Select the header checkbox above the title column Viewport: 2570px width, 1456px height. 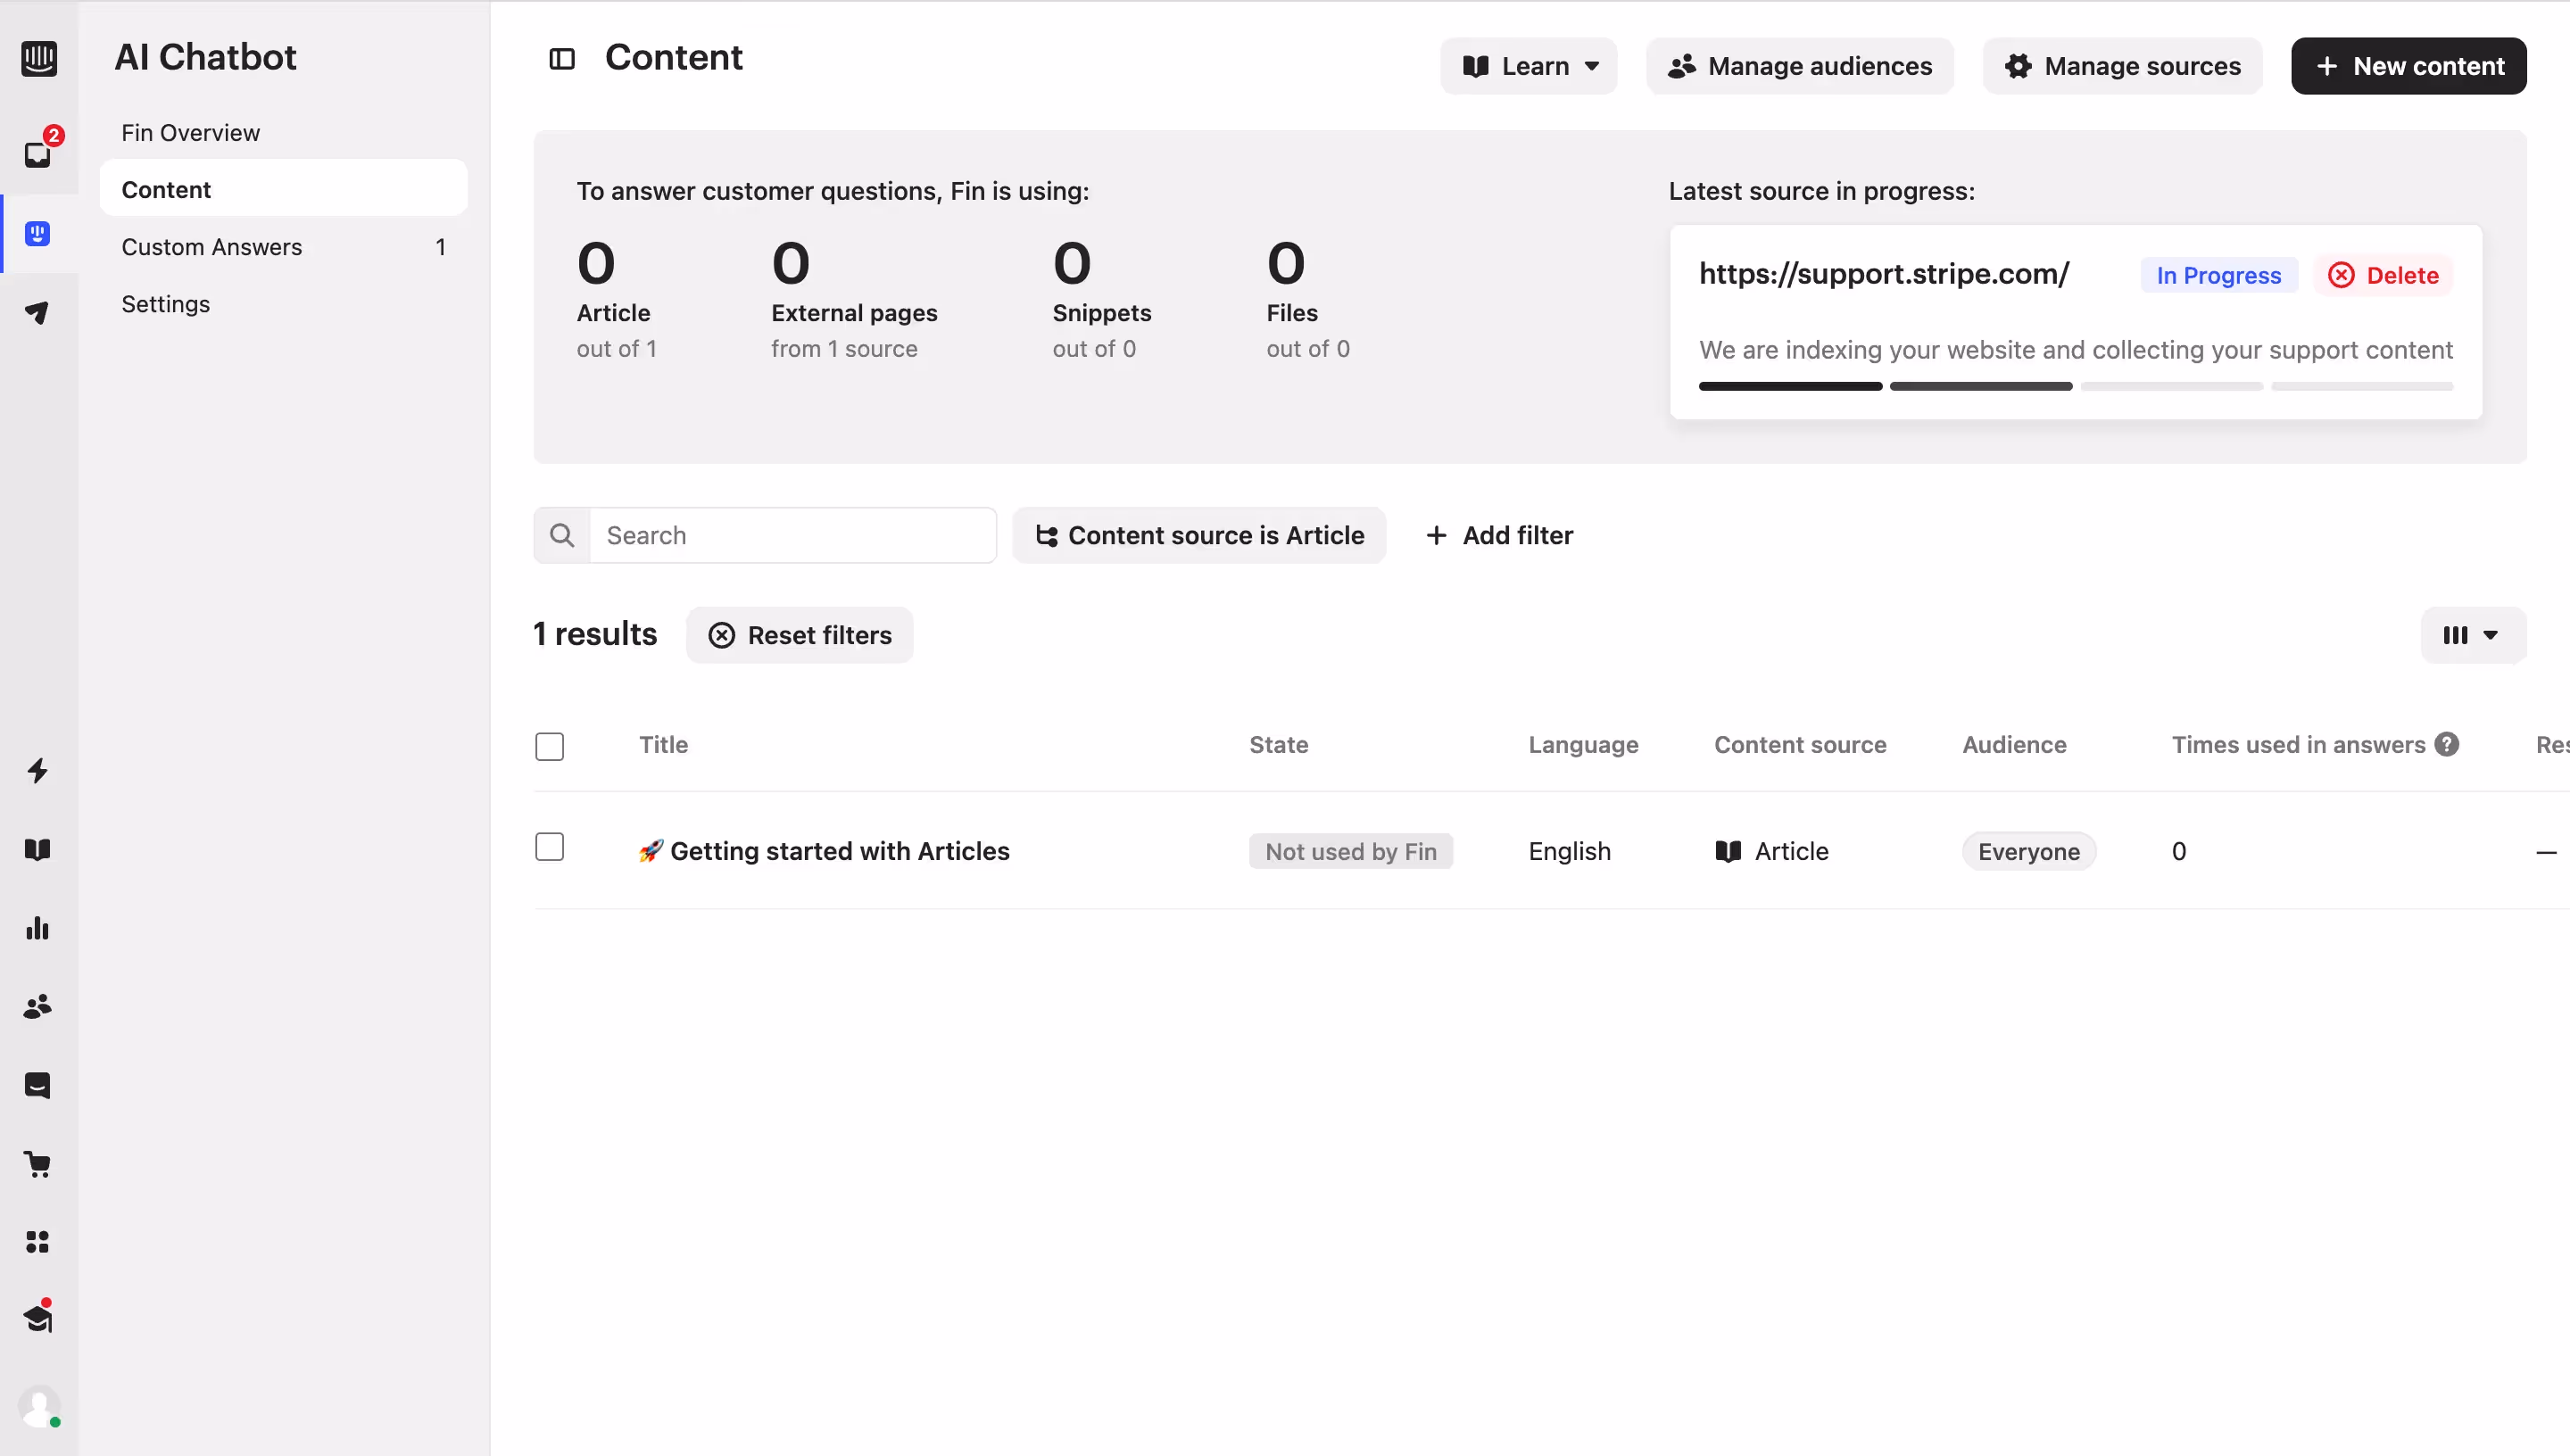click(x=549, y=746)
